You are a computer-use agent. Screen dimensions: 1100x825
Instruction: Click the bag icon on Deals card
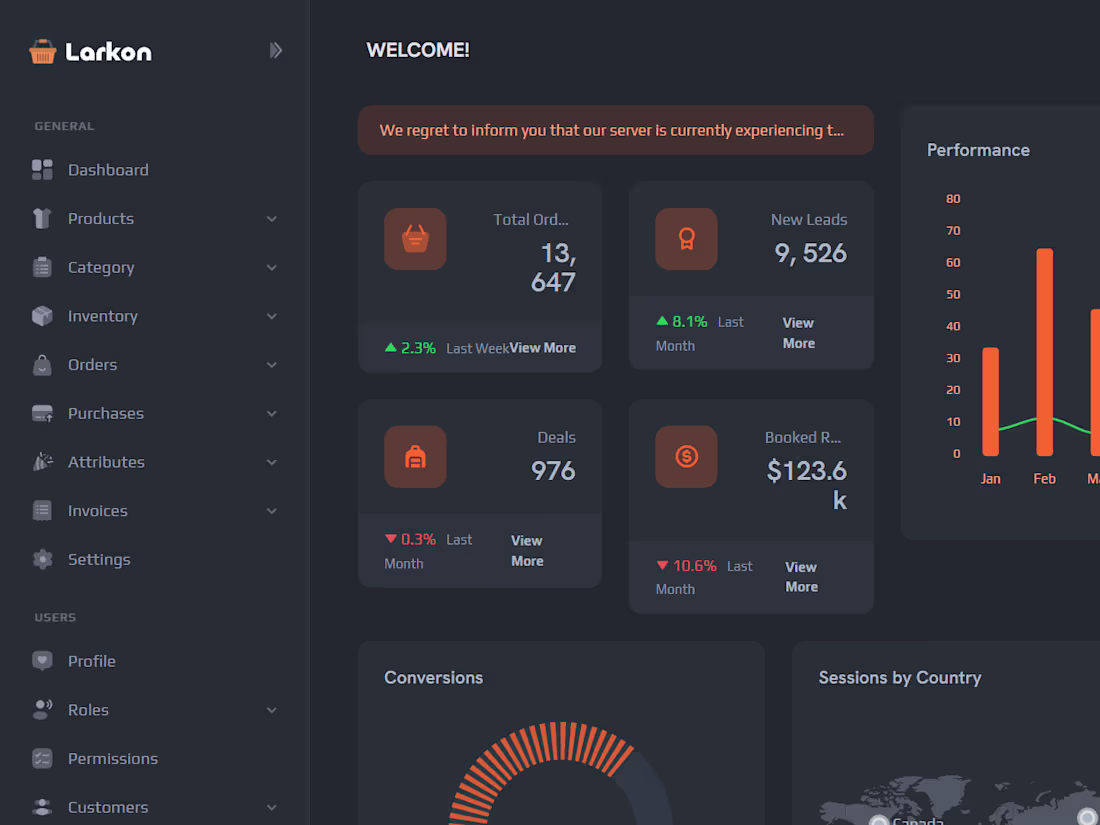point(415,456)
